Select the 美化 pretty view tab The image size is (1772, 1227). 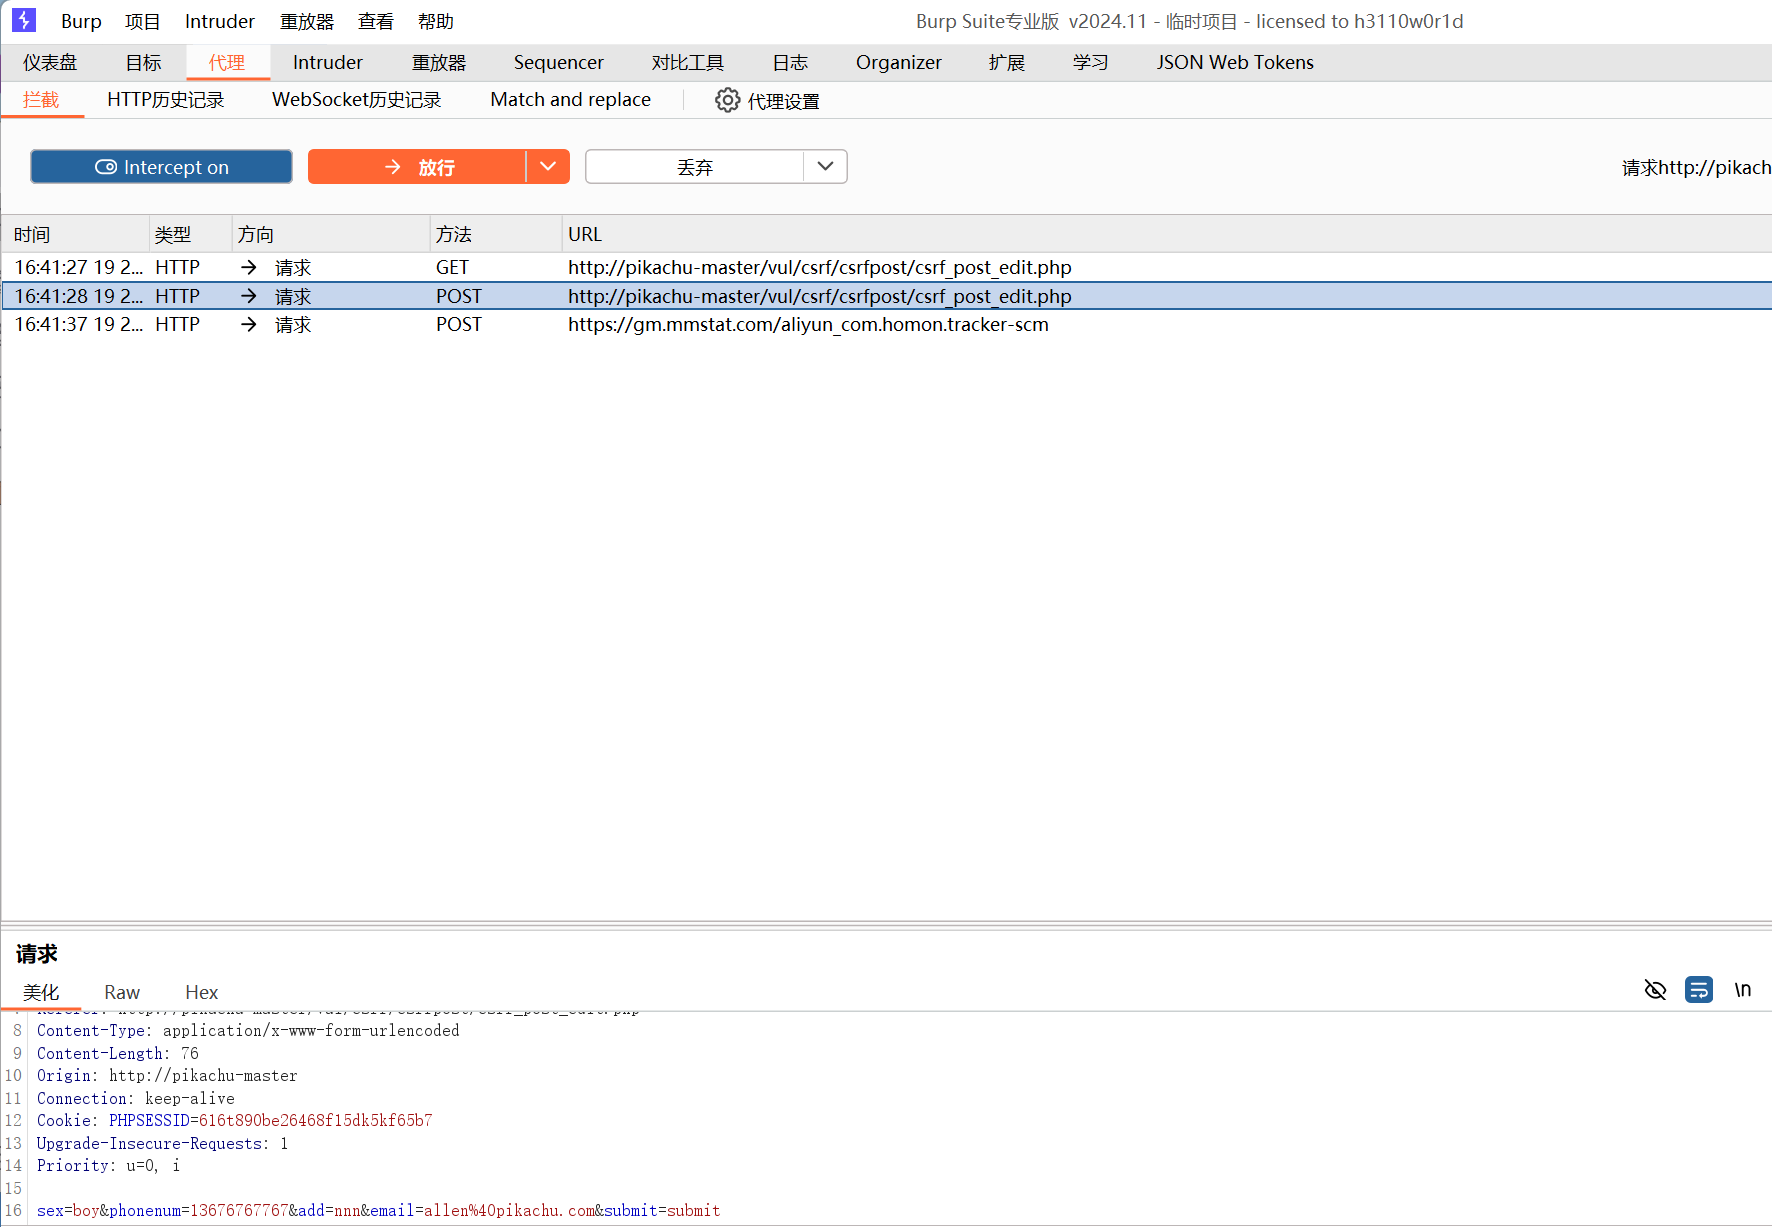[41, 992]
